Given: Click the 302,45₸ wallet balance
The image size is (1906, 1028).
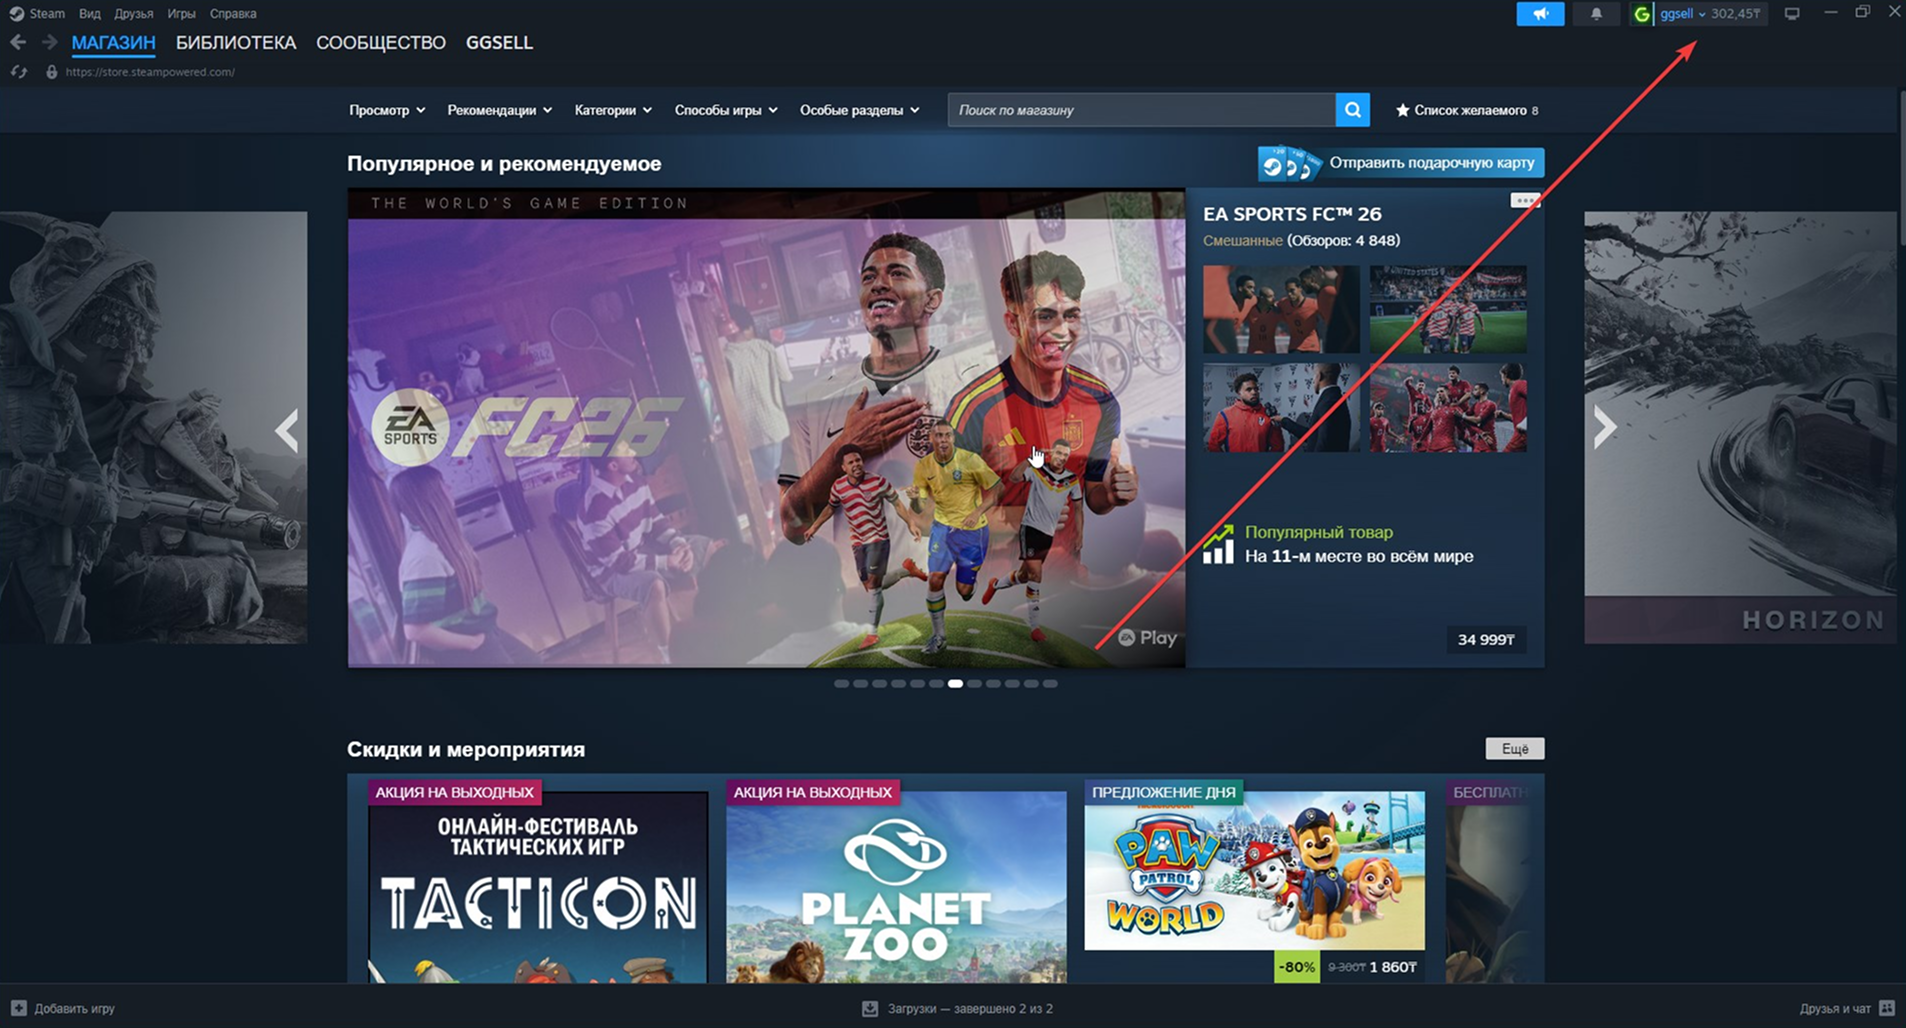Looking at the screenshot, I should point(1736,14).
